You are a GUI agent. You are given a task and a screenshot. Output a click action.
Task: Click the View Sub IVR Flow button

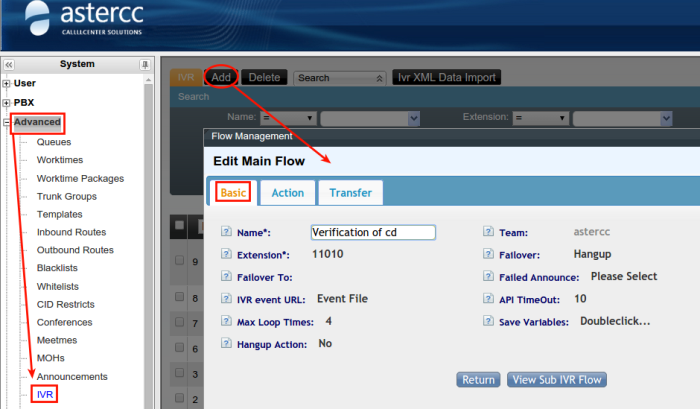[557, 380]
